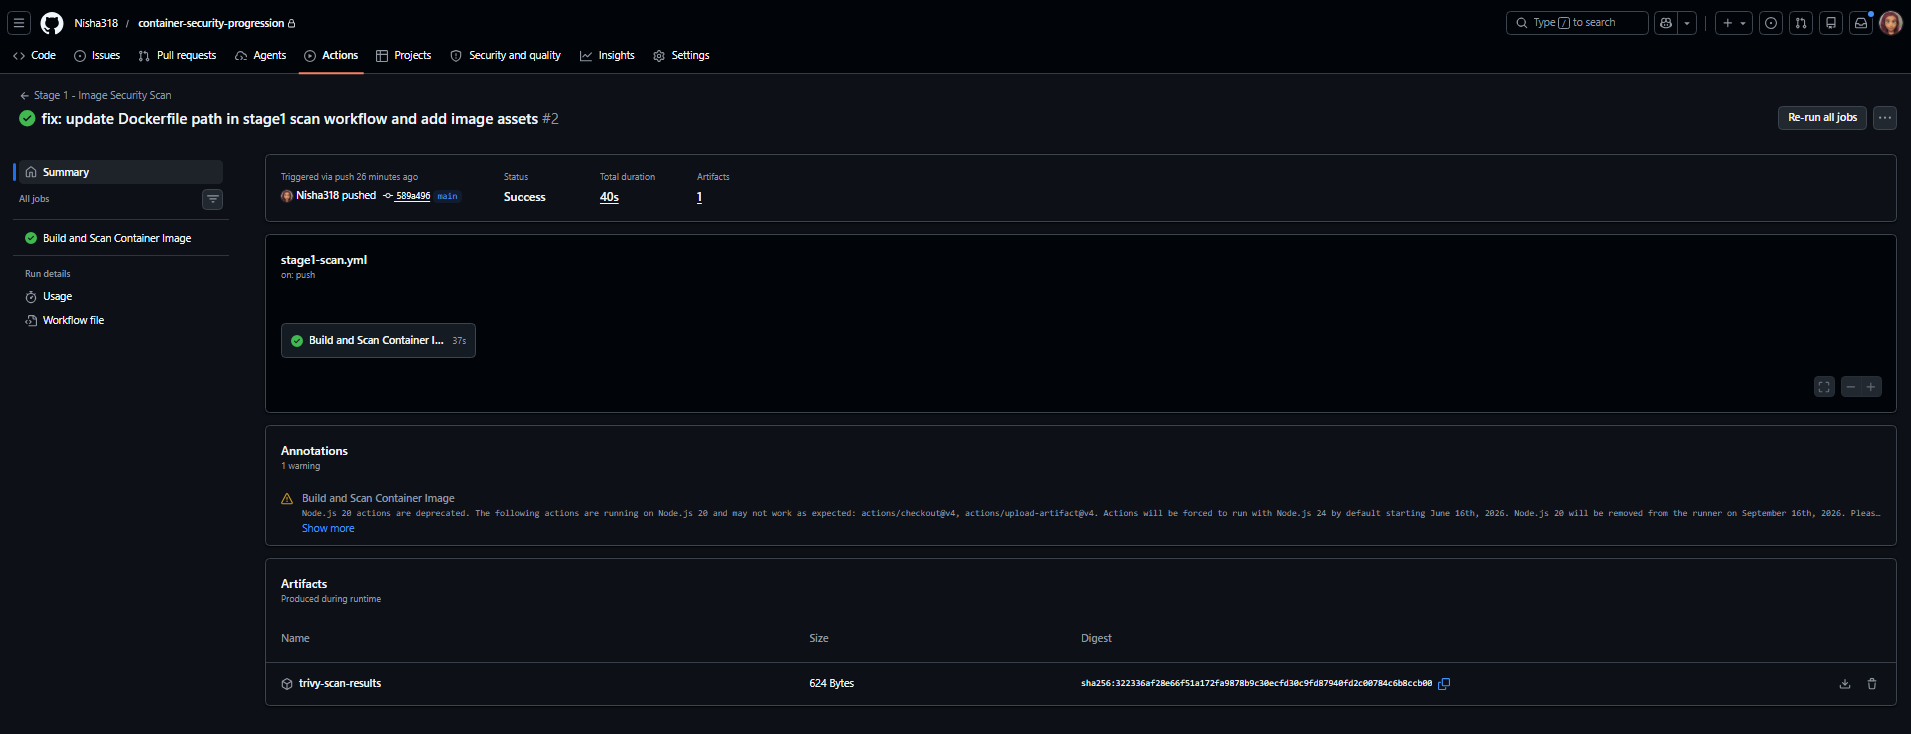
Task: Click the 624 Bytes size value
Action: [x=832, y=684]
